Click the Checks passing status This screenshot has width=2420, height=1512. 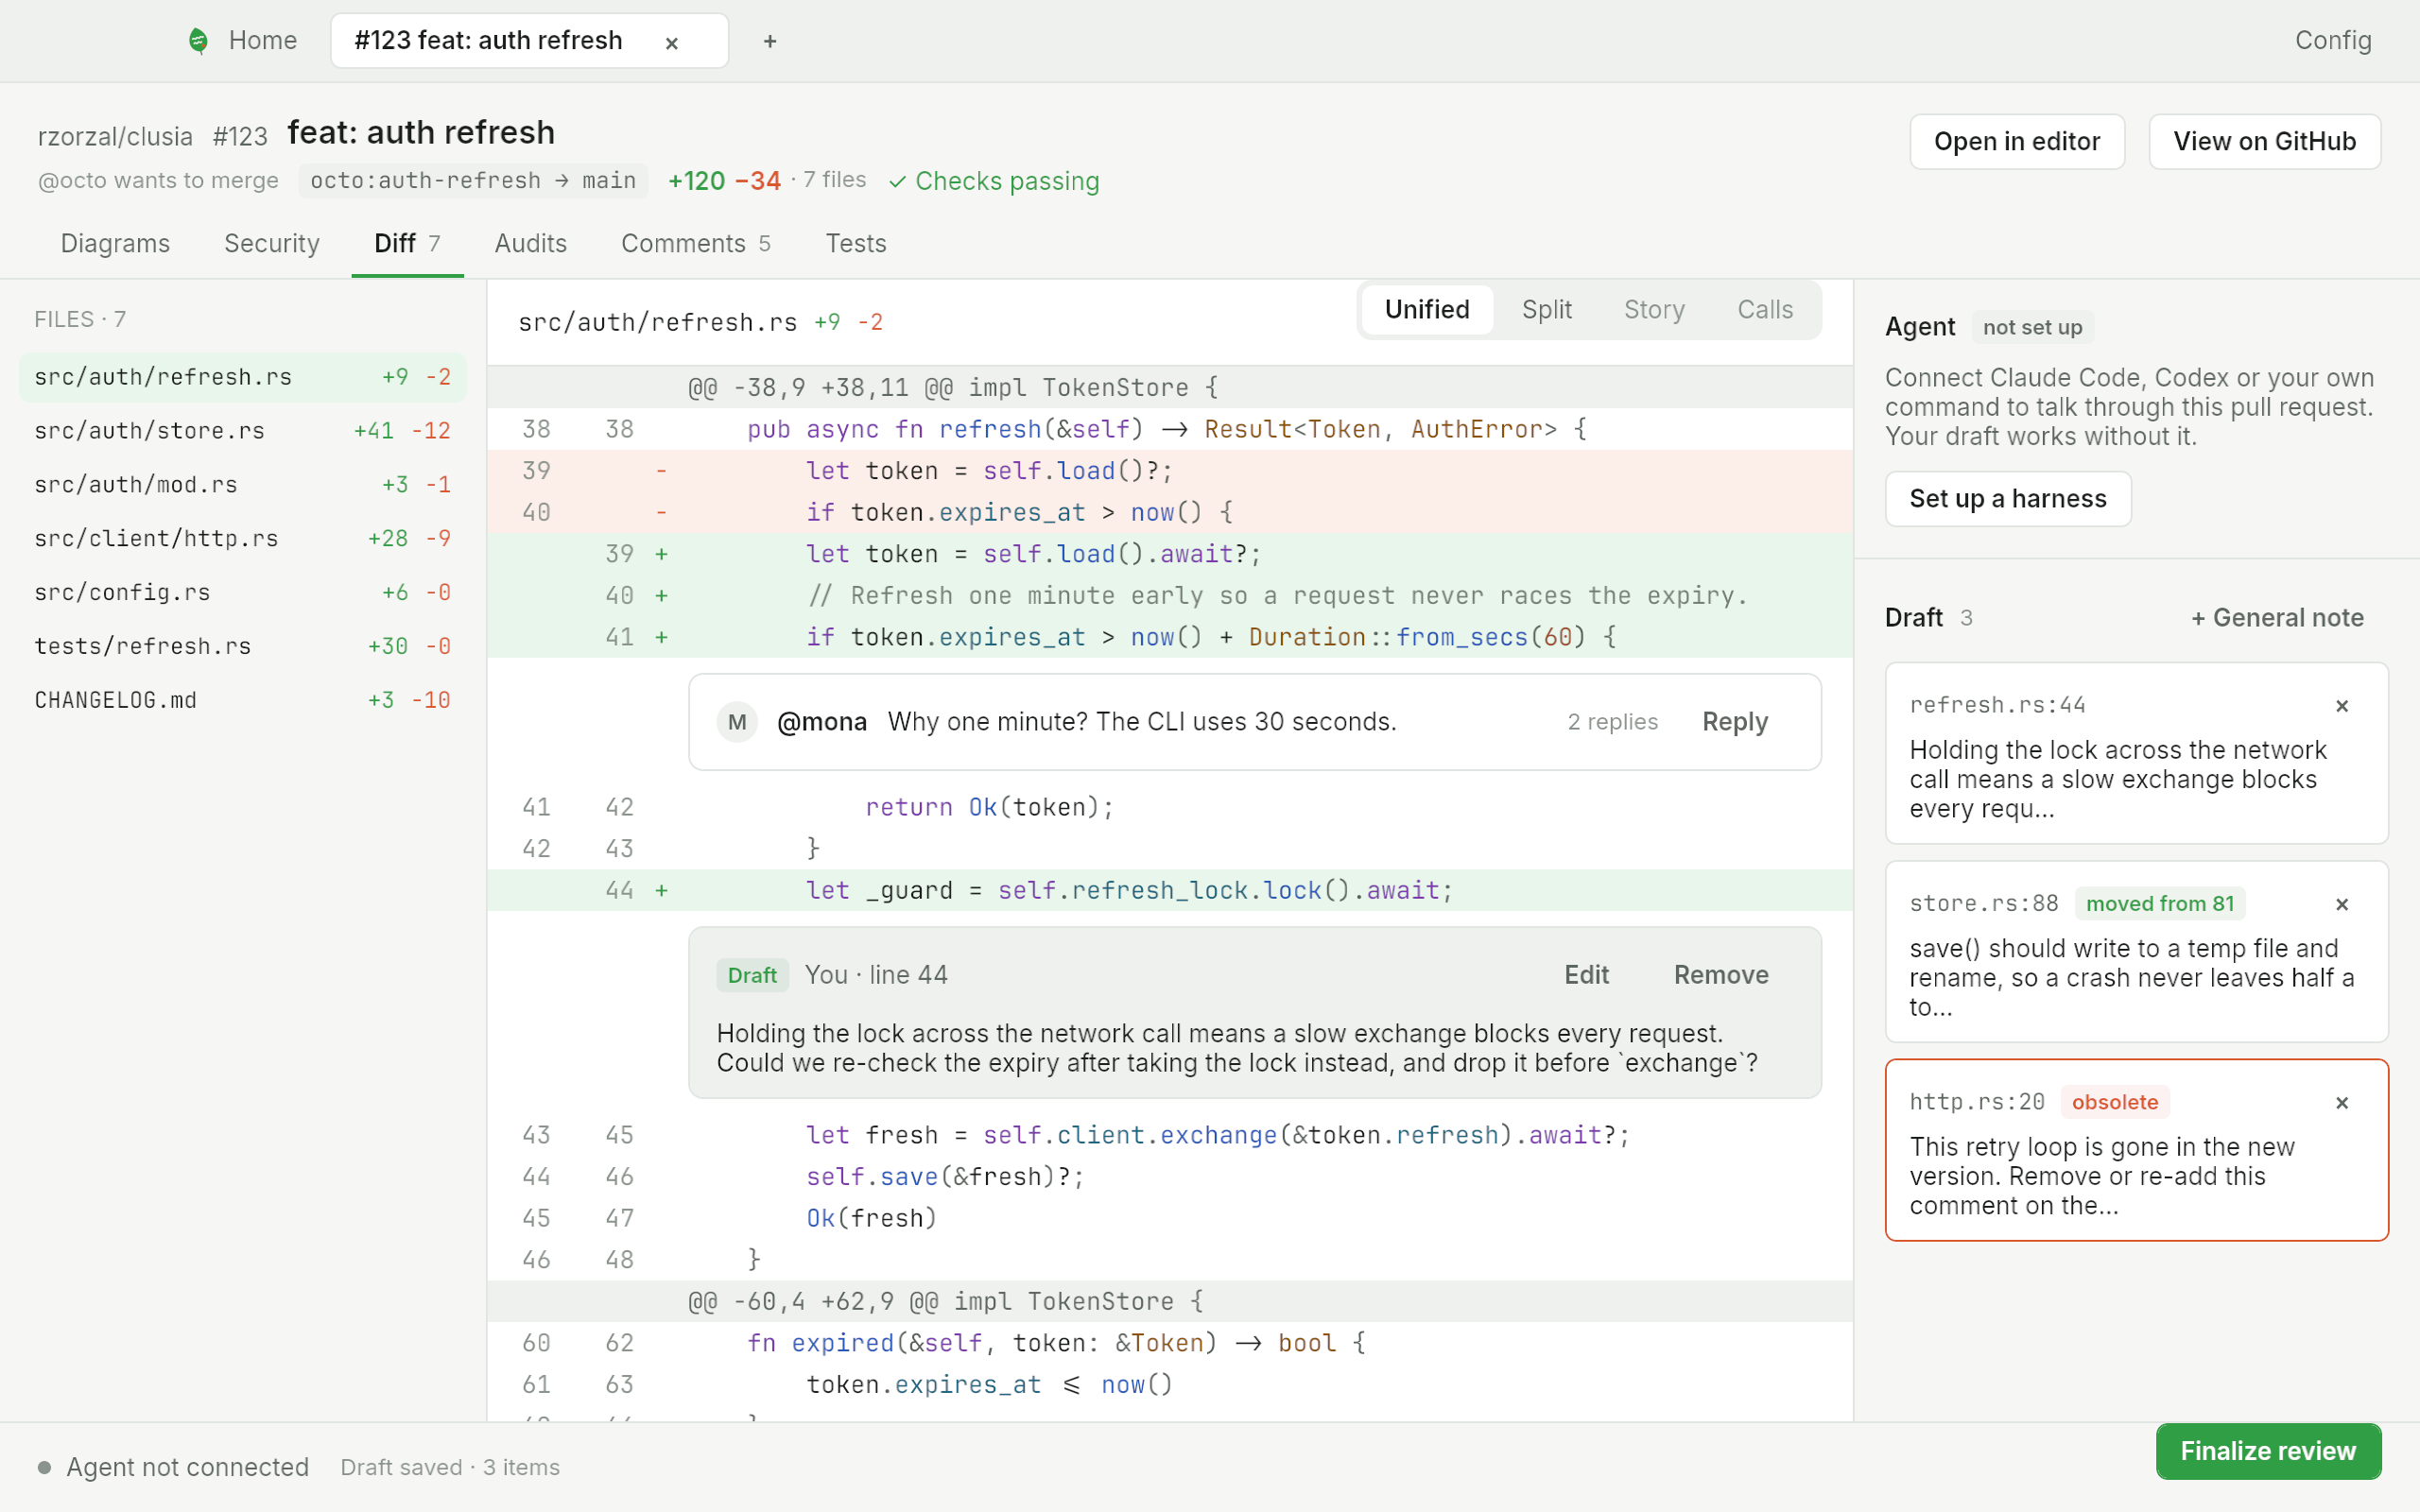tap(994, 181)
